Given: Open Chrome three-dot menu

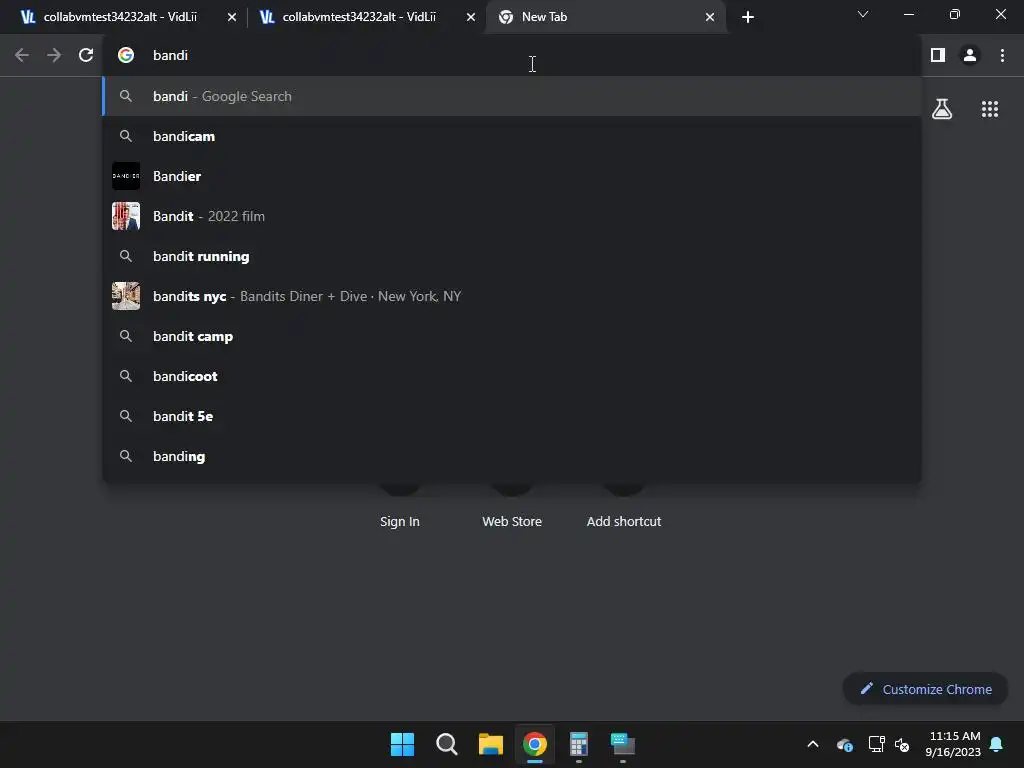Looking at the screenshot, I should point(1002,55).
